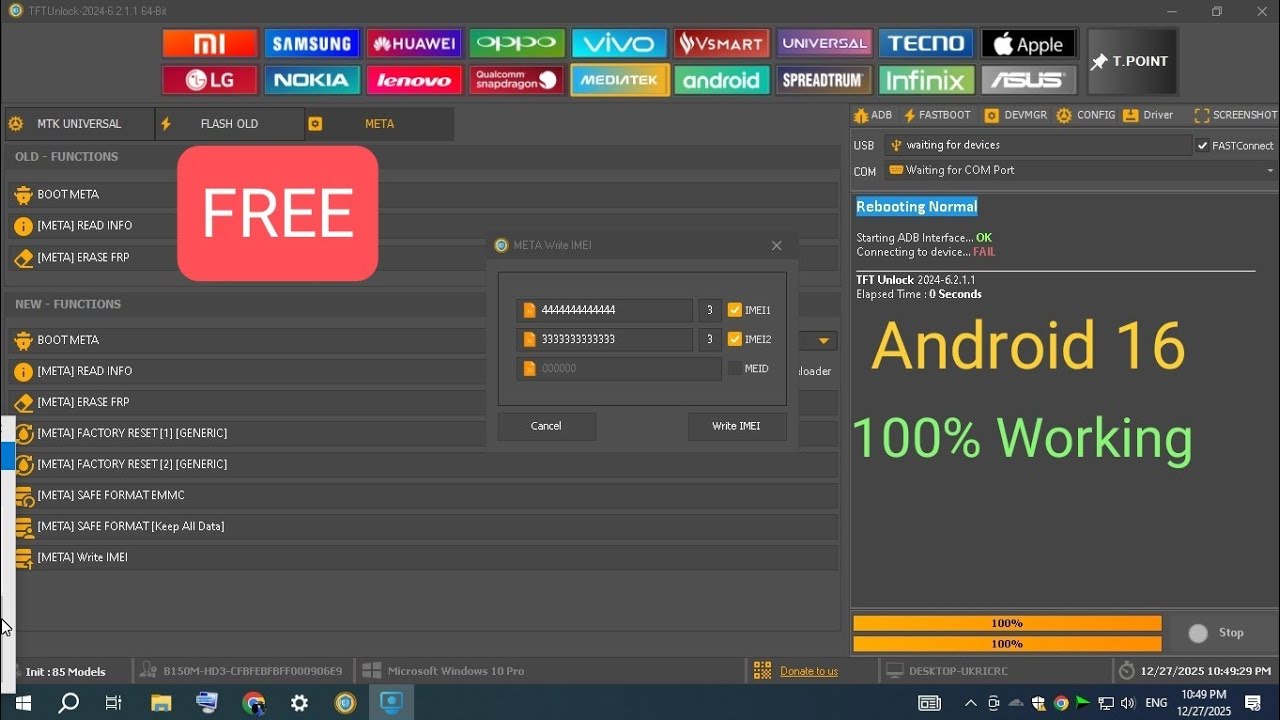Switch to the MTK UNIVERSAL tab

click(x=79, y=124)
